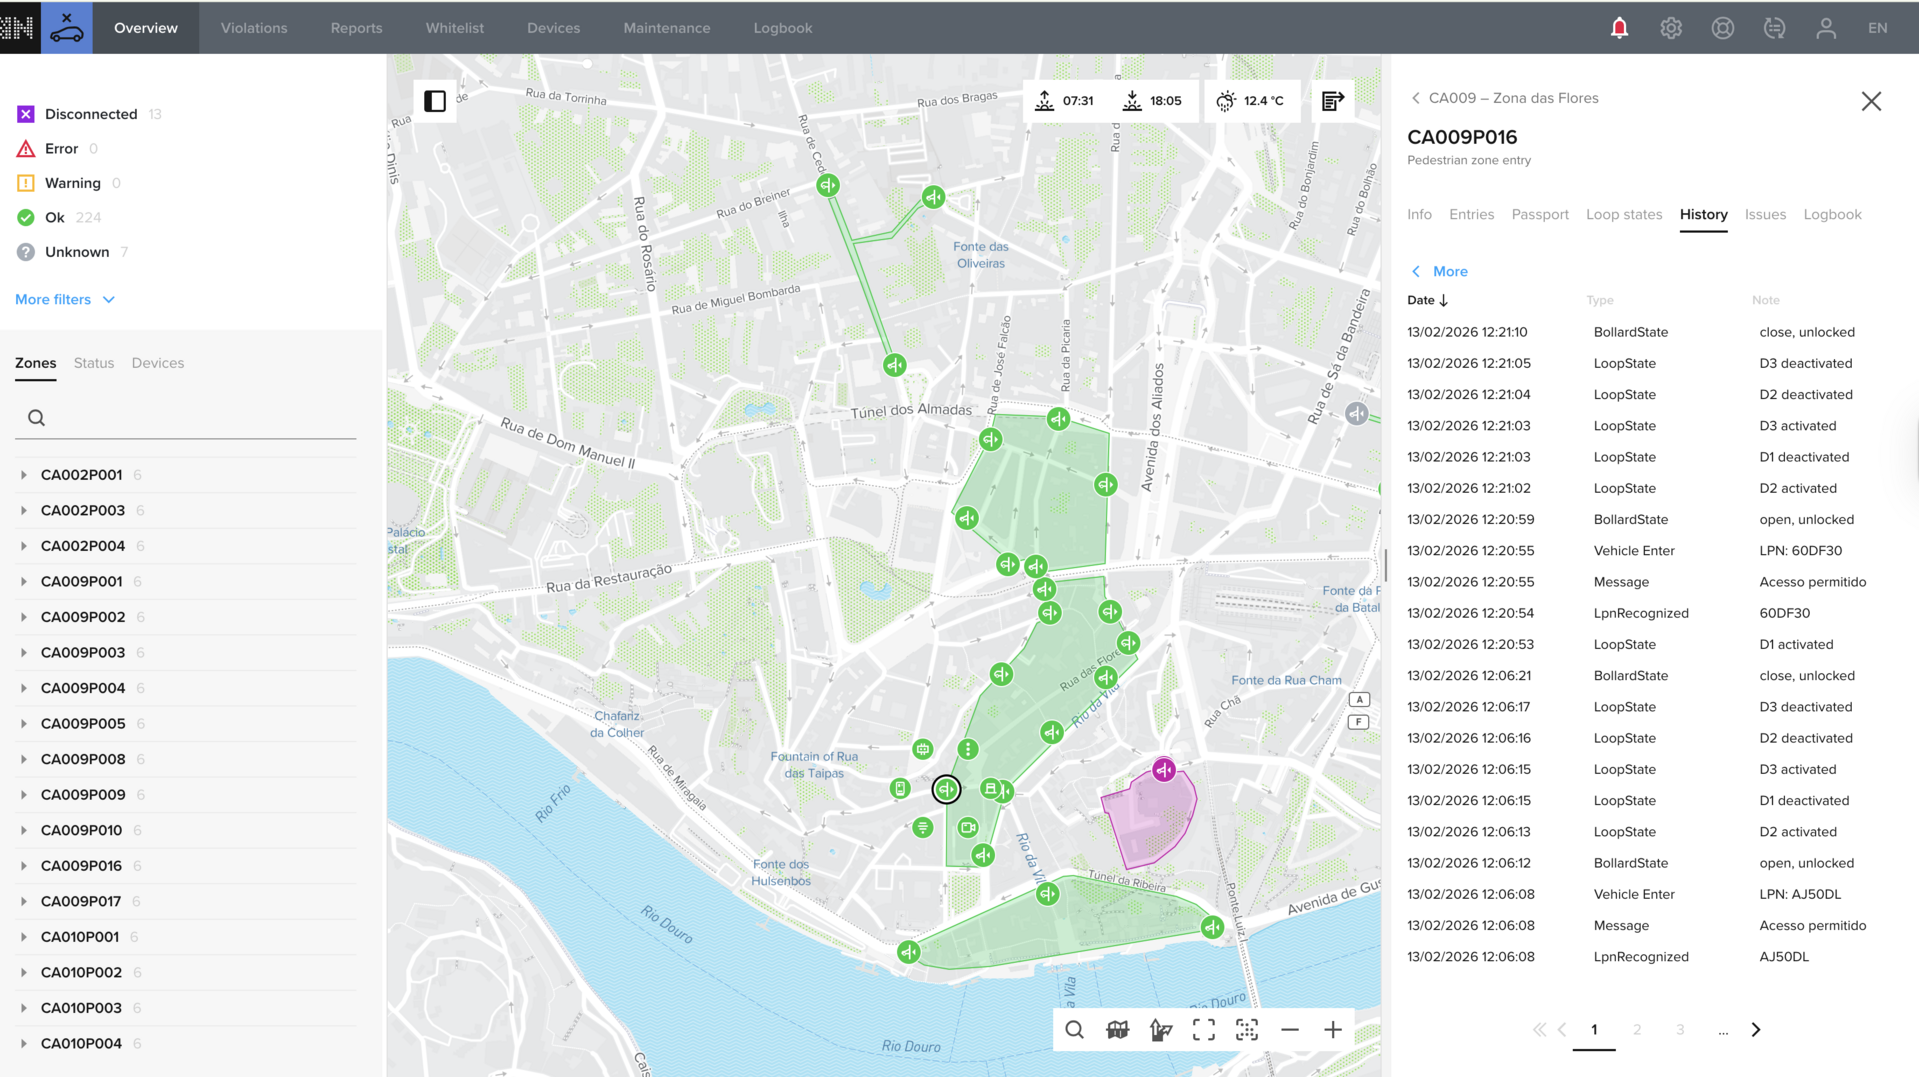Toggle the Disconnected status filter
This screenshot has height=1077, width=1919.
[x=90, y=114]
